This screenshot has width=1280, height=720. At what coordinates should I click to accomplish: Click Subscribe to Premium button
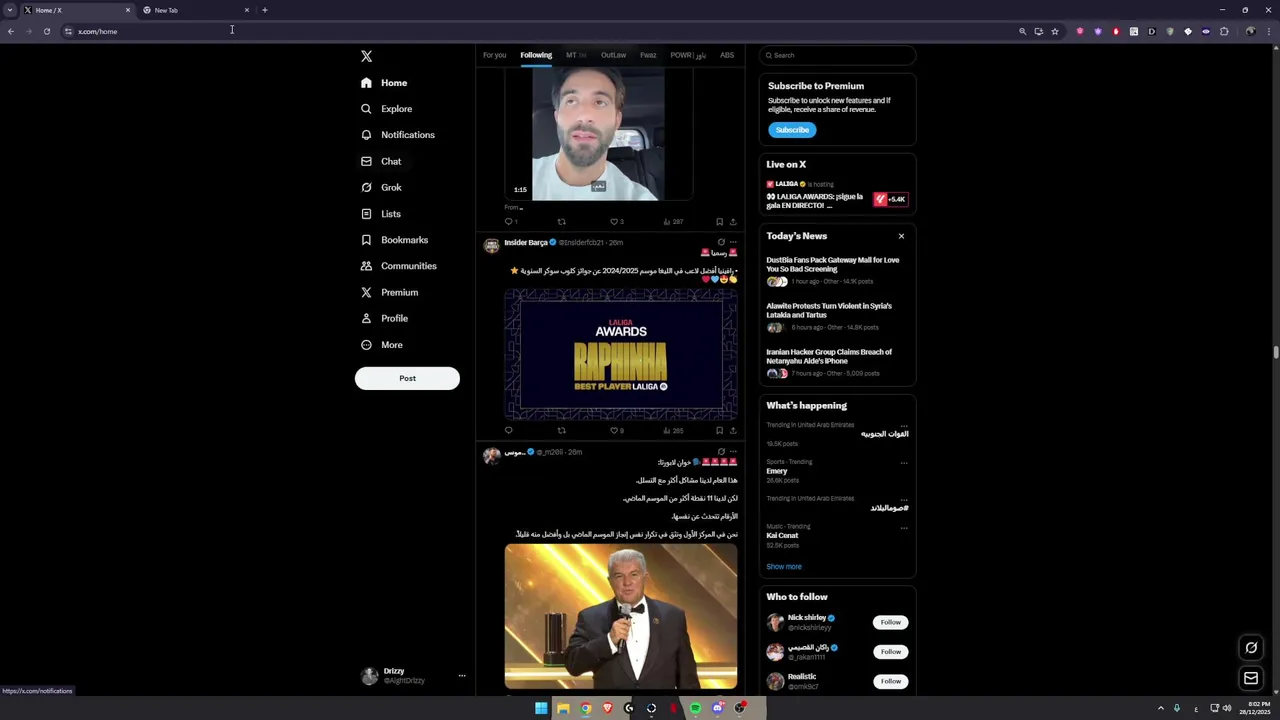792,130
